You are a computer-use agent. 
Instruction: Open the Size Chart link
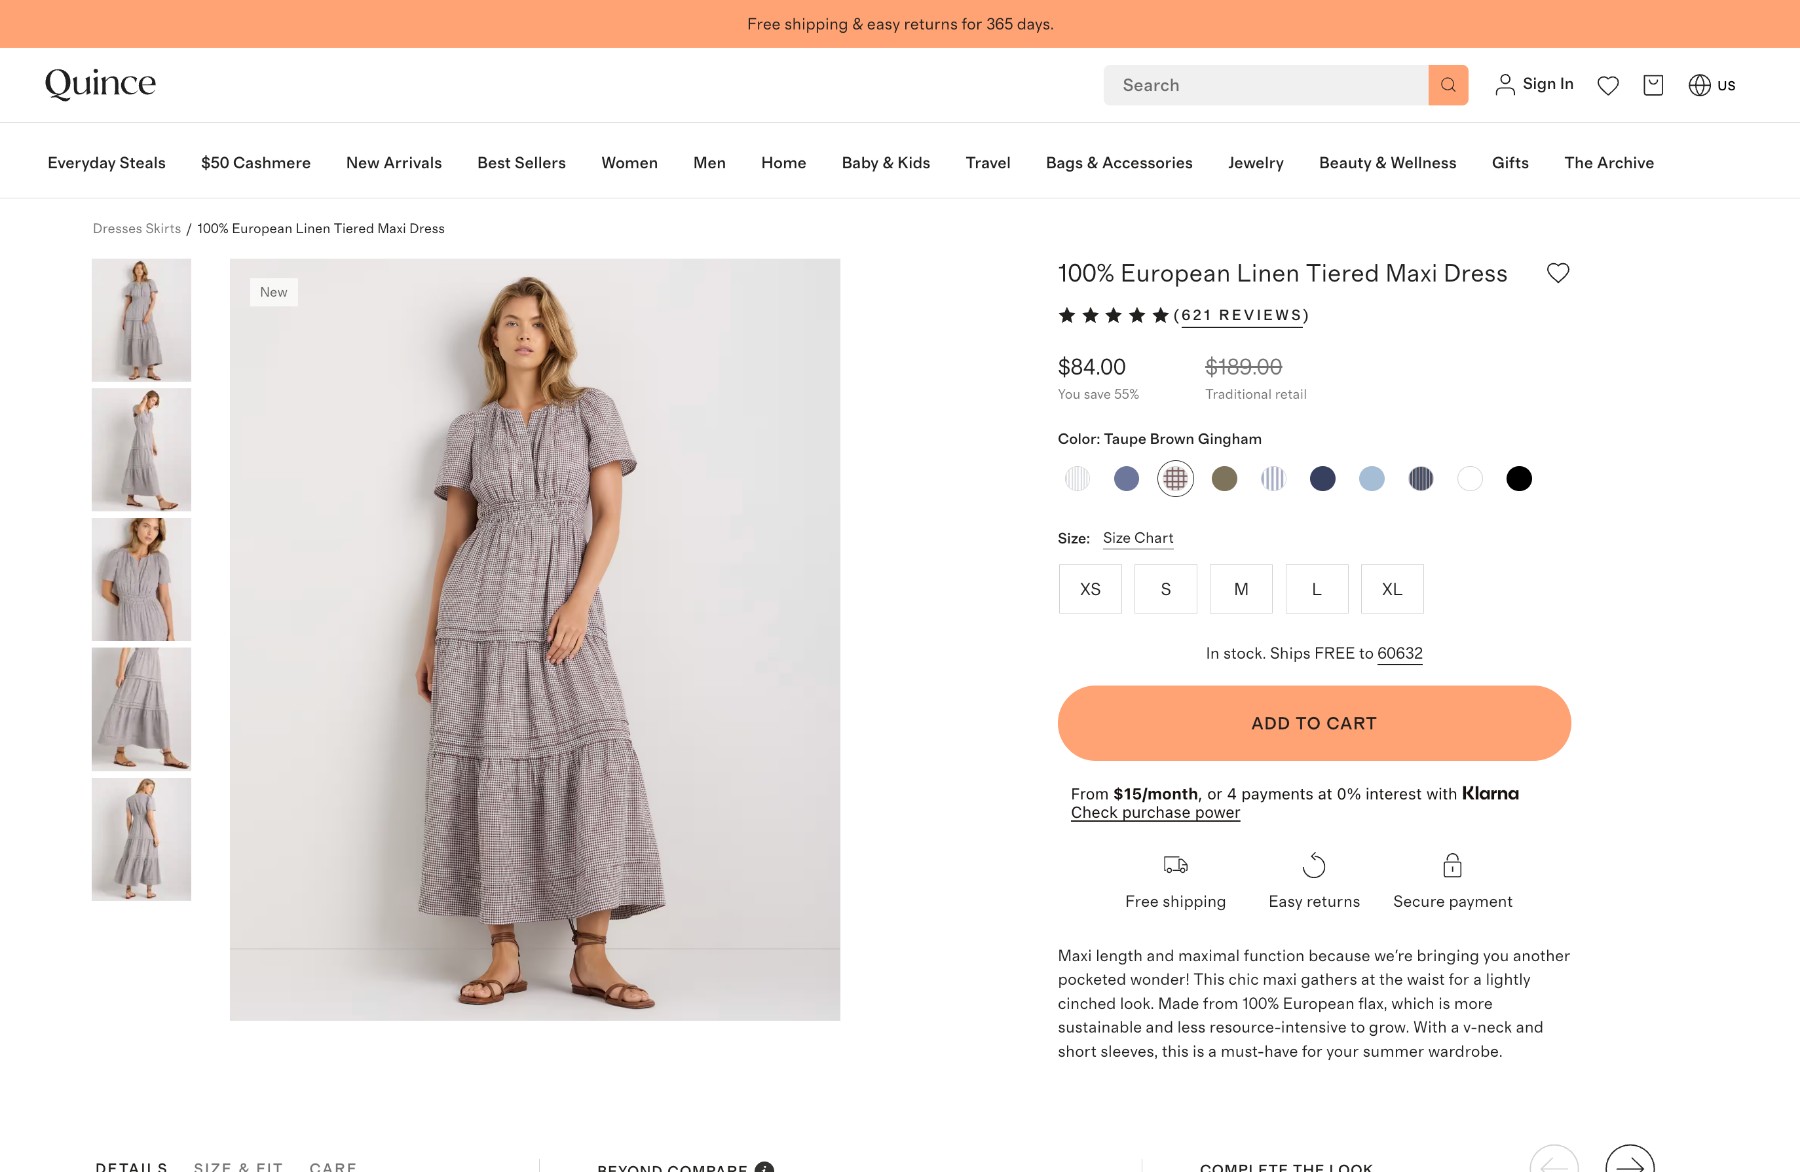point(1138,538)
